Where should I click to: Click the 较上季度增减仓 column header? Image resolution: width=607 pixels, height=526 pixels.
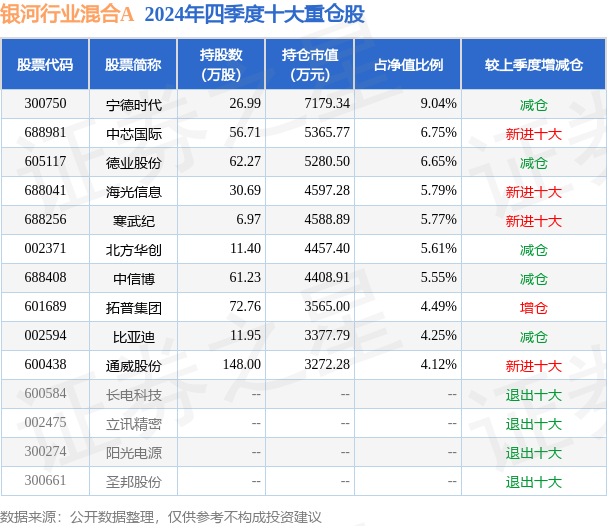pyautogui.click(x=533, y=65)
